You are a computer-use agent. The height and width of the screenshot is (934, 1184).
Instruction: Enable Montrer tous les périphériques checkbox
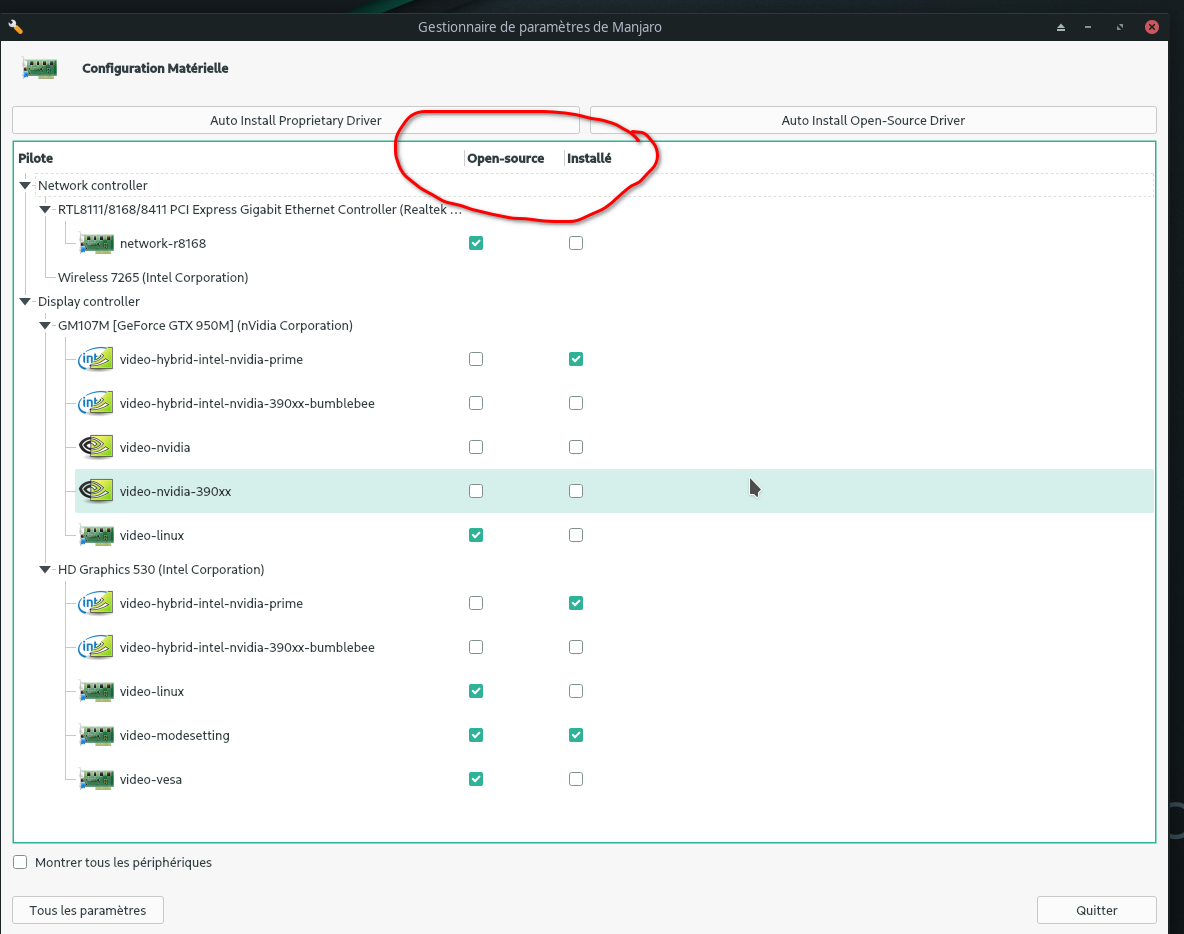[20, 862]
